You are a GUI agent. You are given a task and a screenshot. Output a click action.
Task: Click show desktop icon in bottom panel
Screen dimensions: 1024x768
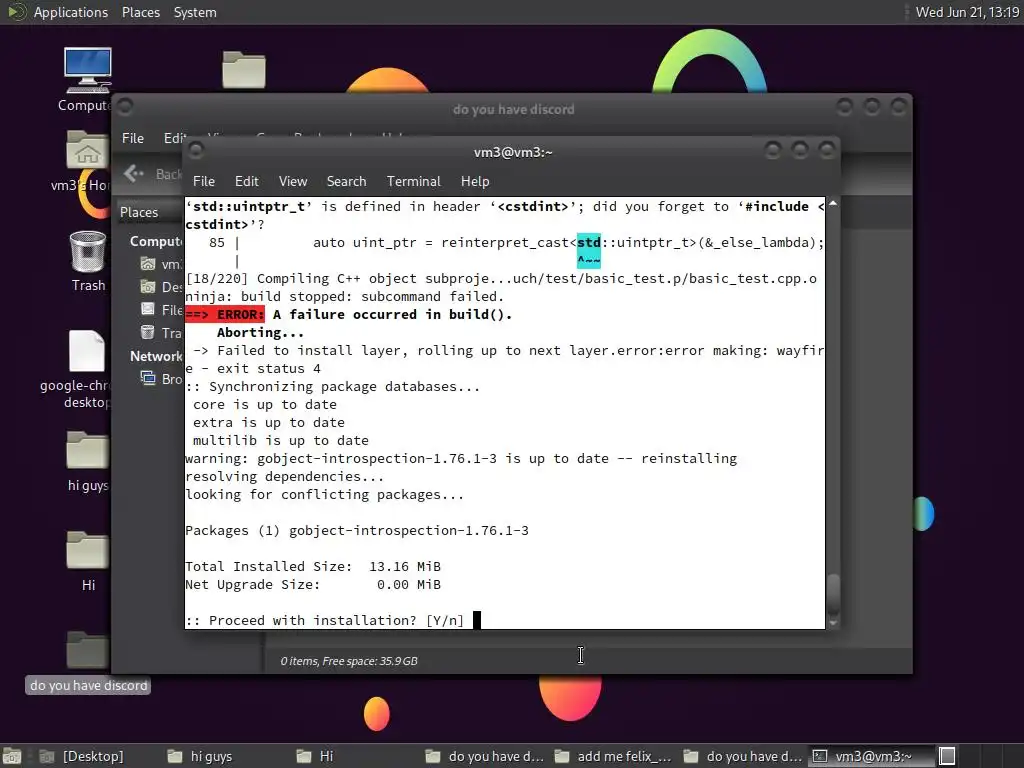[x=12, y=756]
